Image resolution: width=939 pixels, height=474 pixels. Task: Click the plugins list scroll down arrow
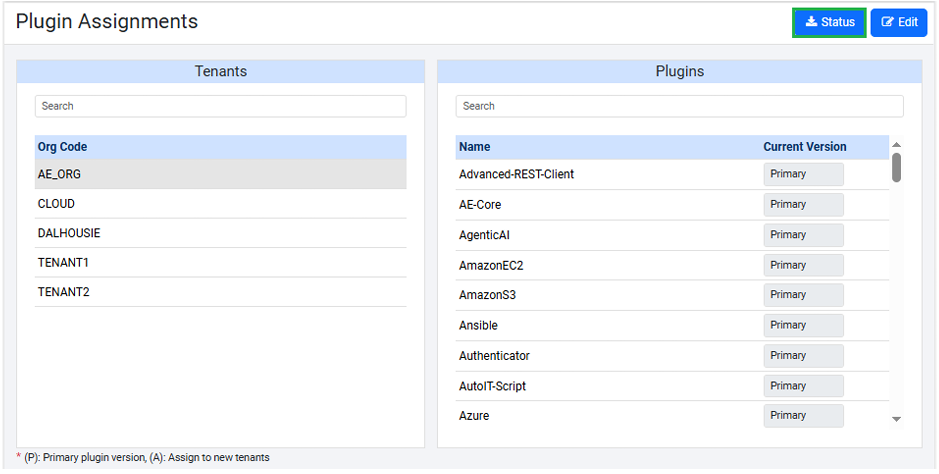[x=896, y=420]
